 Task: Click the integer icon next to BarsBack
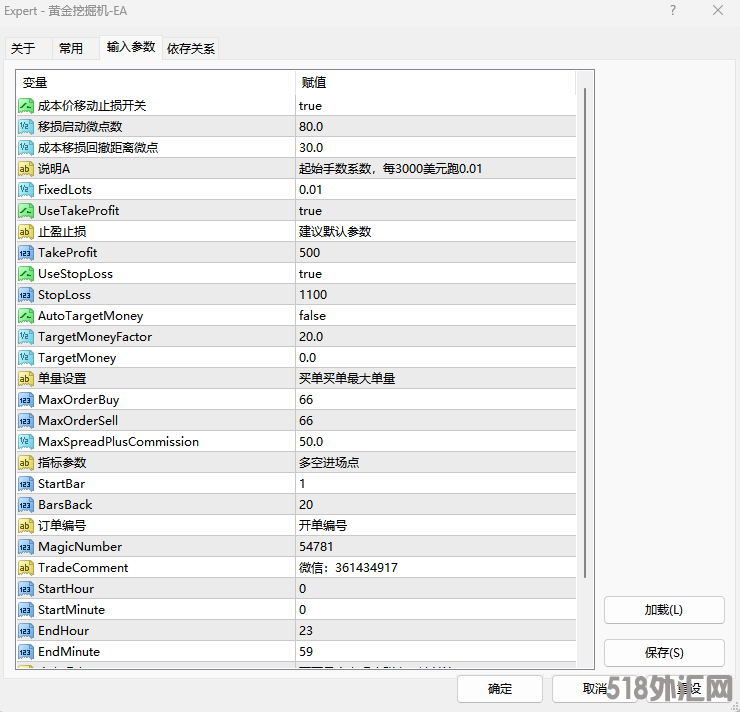point(25,504)
